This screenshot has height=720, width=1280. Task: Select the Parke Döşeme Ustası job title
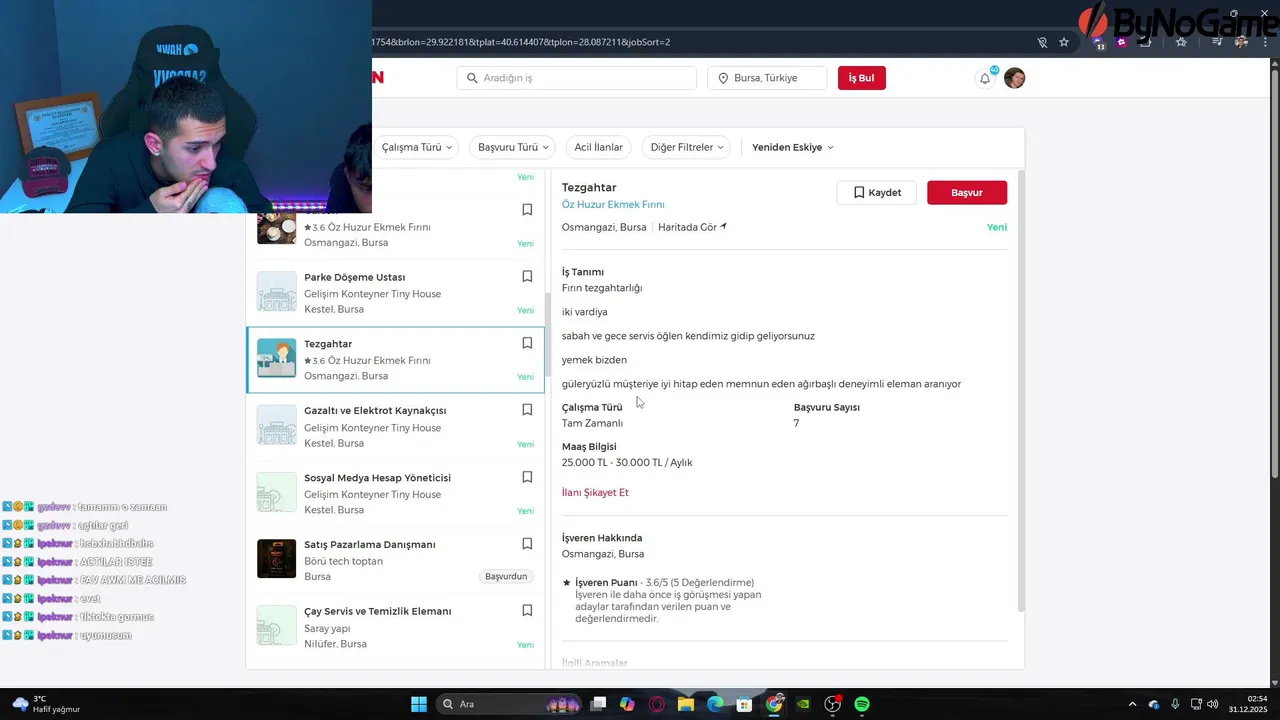(x=354, y=277)
